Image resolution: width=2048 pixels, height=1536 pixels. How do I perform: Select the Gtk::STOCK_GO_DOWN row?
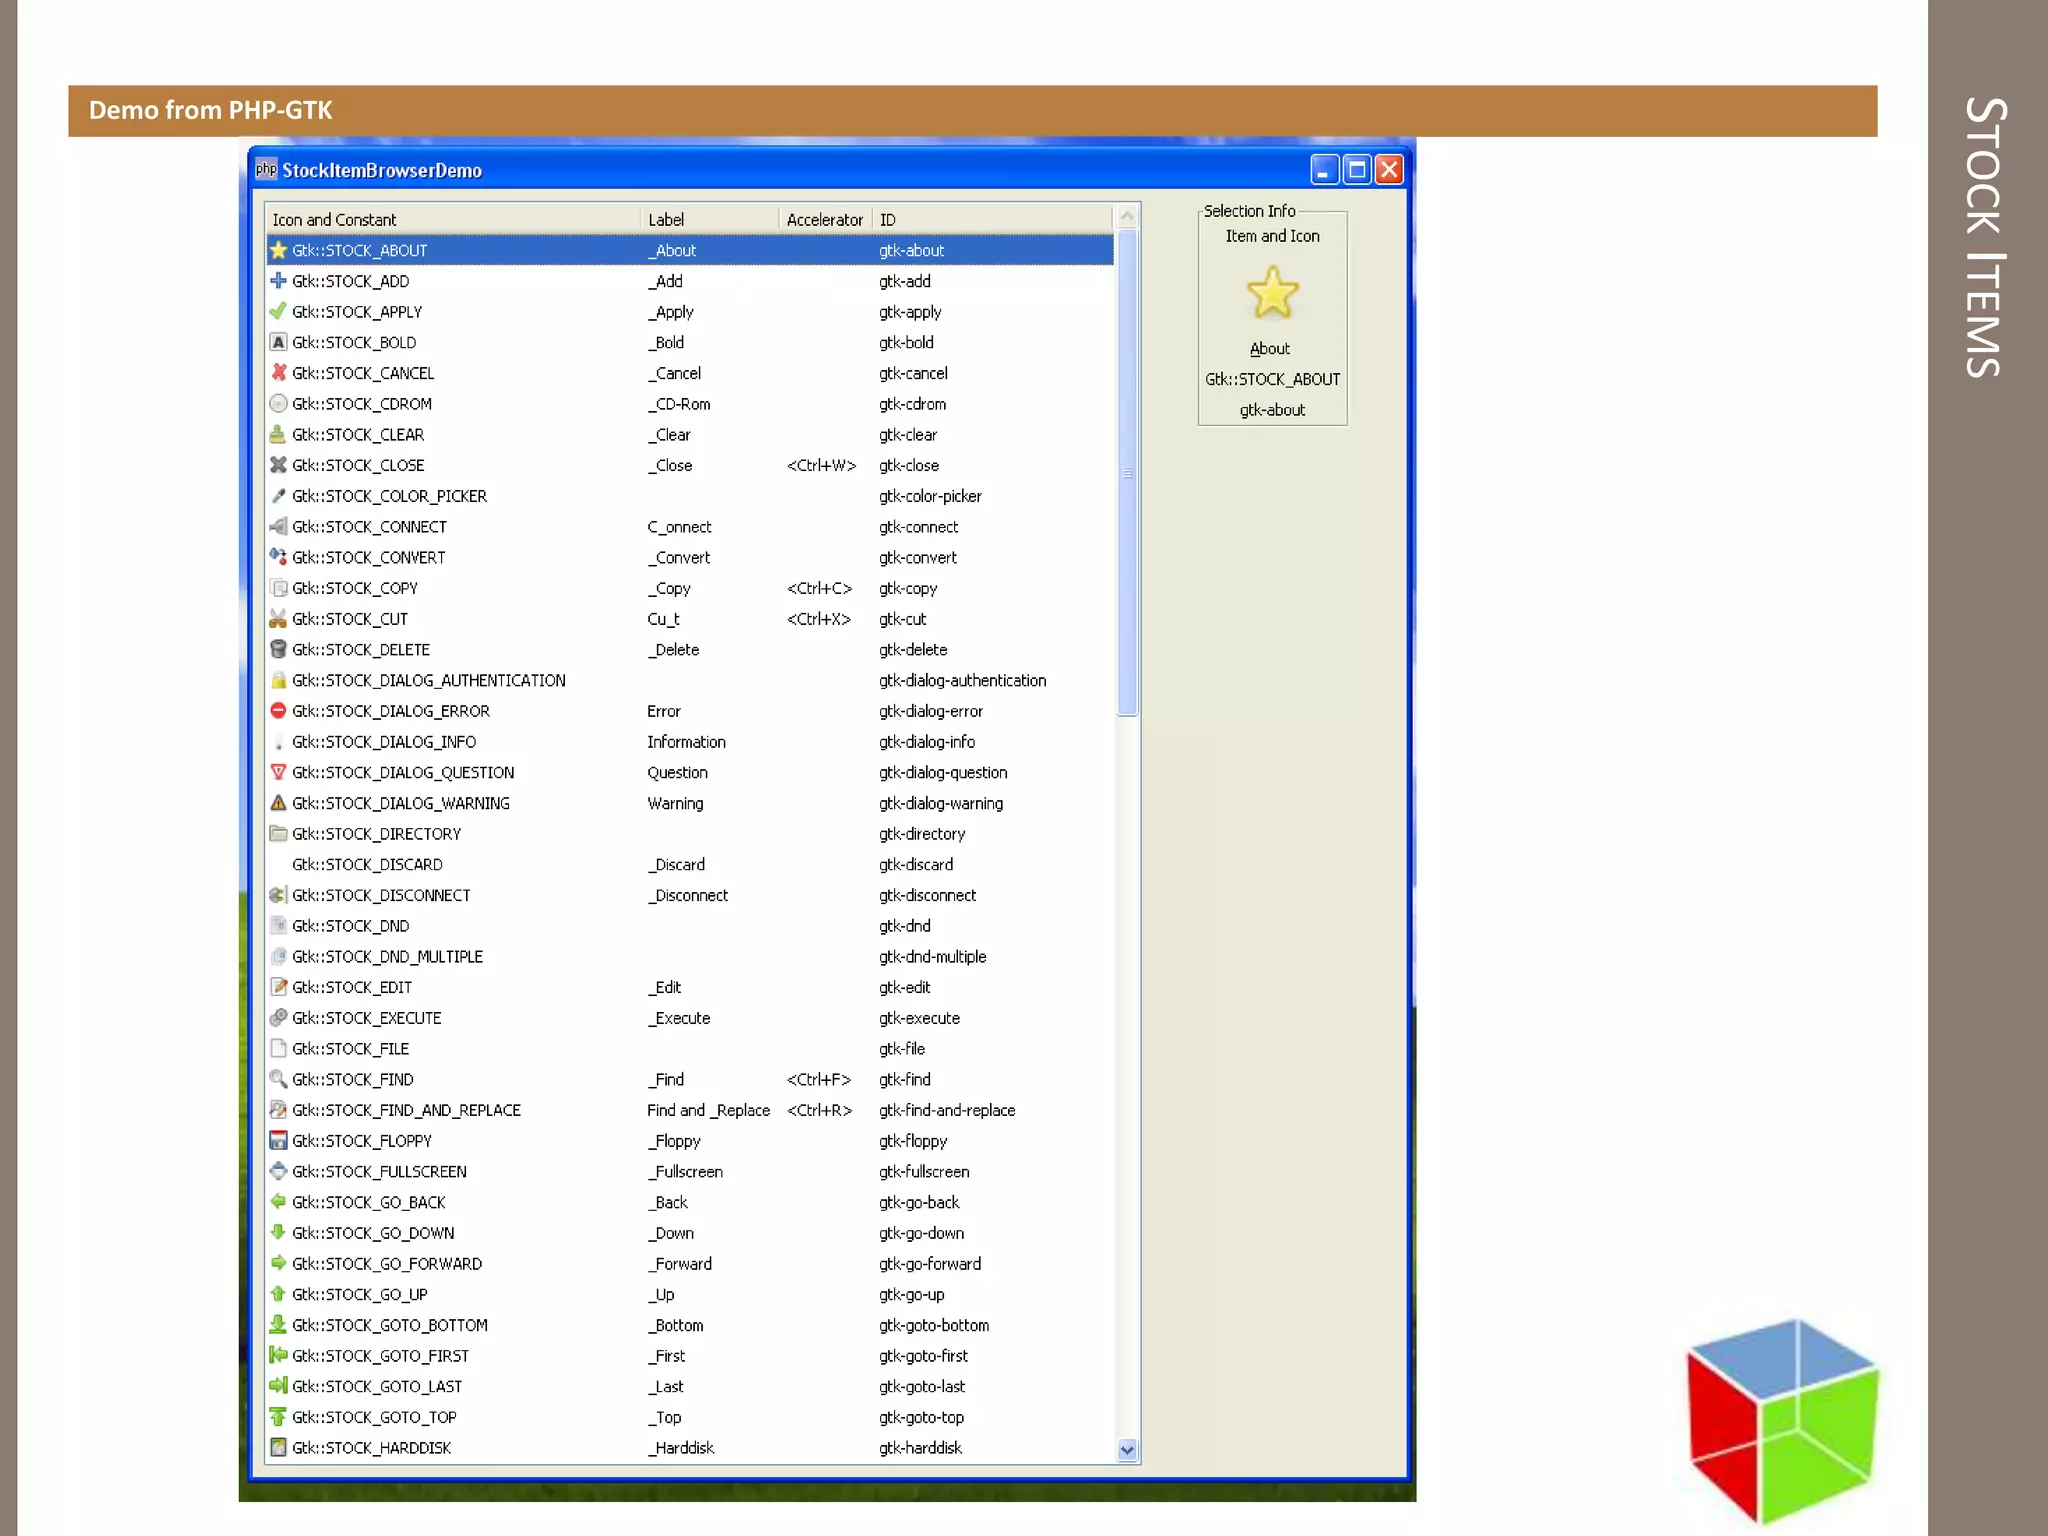click(690, 1233)
